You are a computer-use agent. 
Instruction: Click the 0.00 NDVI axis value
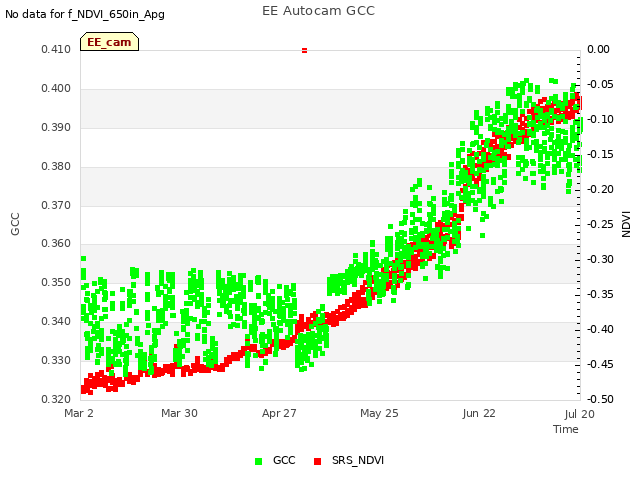click(x=598, y=50)
